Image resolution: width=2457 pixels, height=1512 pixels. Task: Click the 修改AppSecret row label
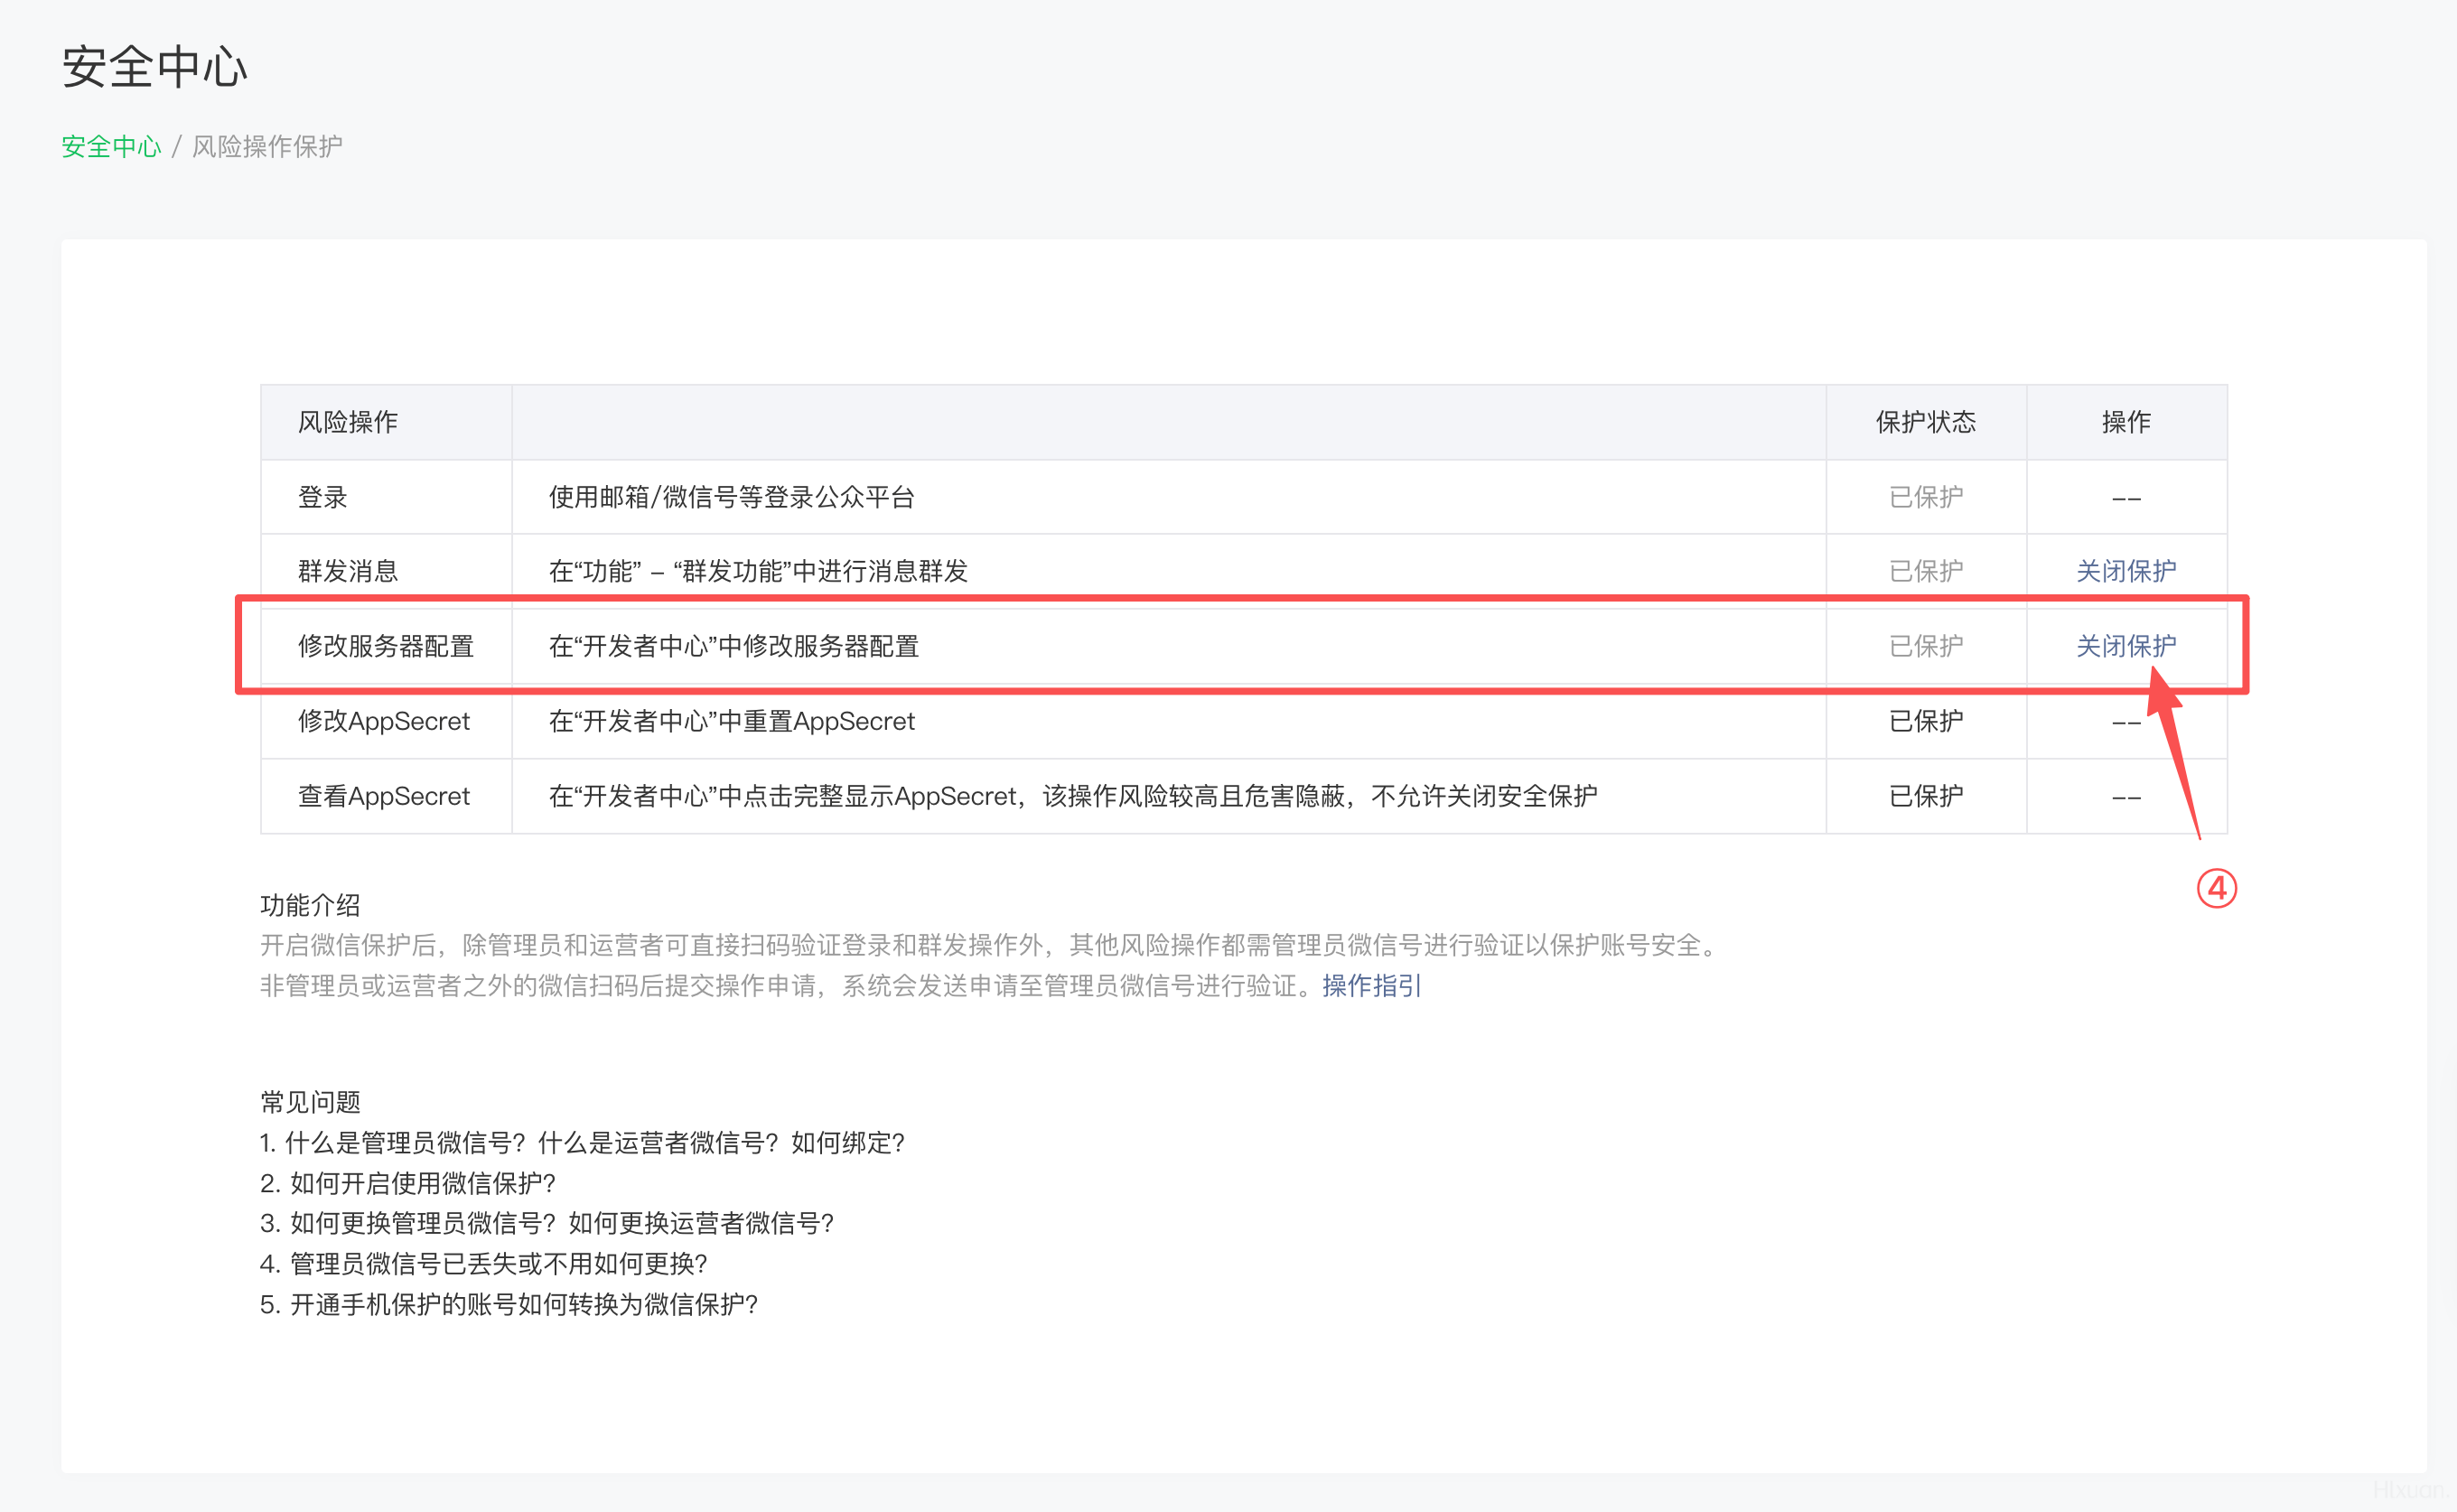click(x=383, y=721)
